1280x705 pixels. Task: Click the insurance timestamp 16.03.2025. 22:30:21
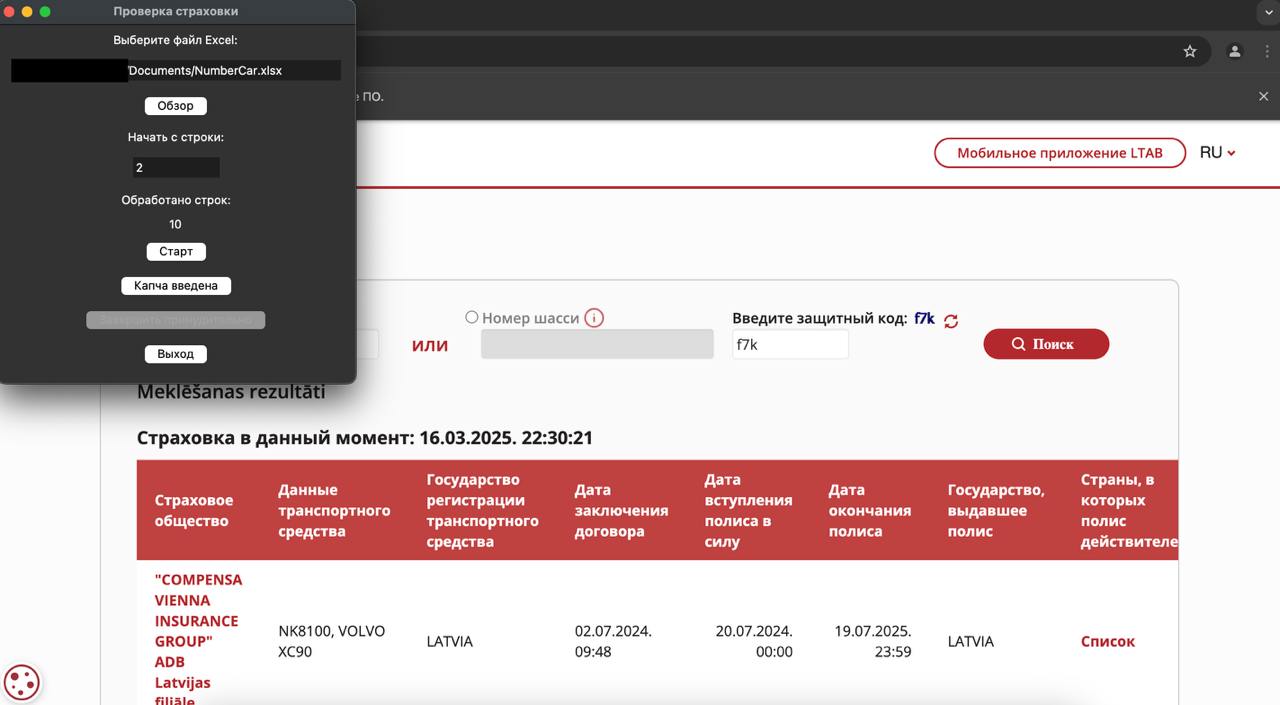pyautogui.click(x=506, y=438)
